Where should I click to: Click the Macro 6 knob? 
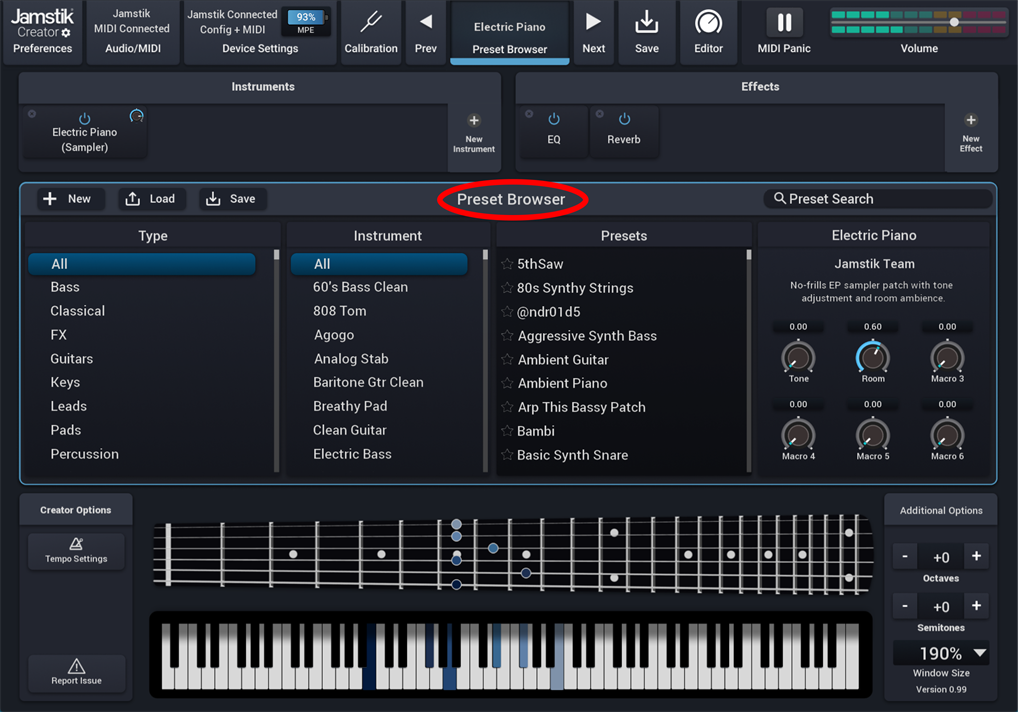click(947, 435)
